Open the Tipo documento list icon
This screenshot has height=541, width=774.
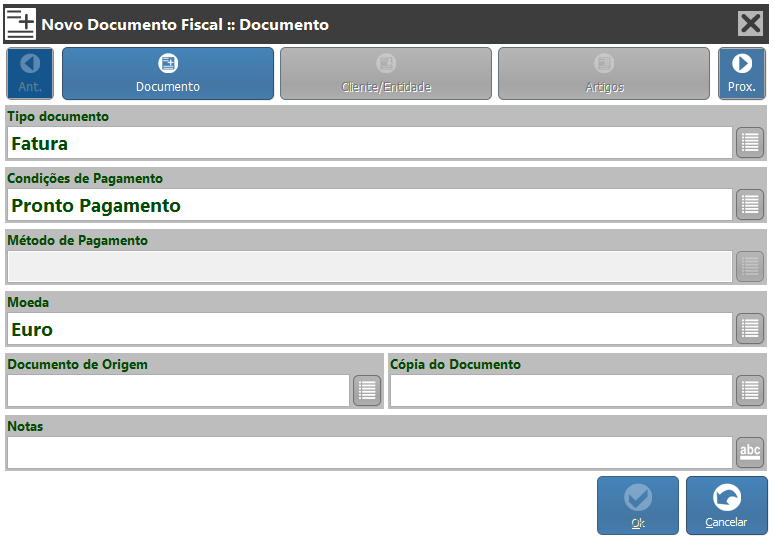(750, 143)
